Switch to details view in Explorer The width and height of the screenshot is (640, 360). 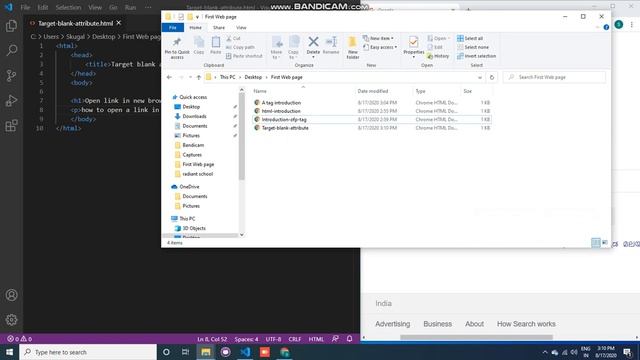click(596, 242)
